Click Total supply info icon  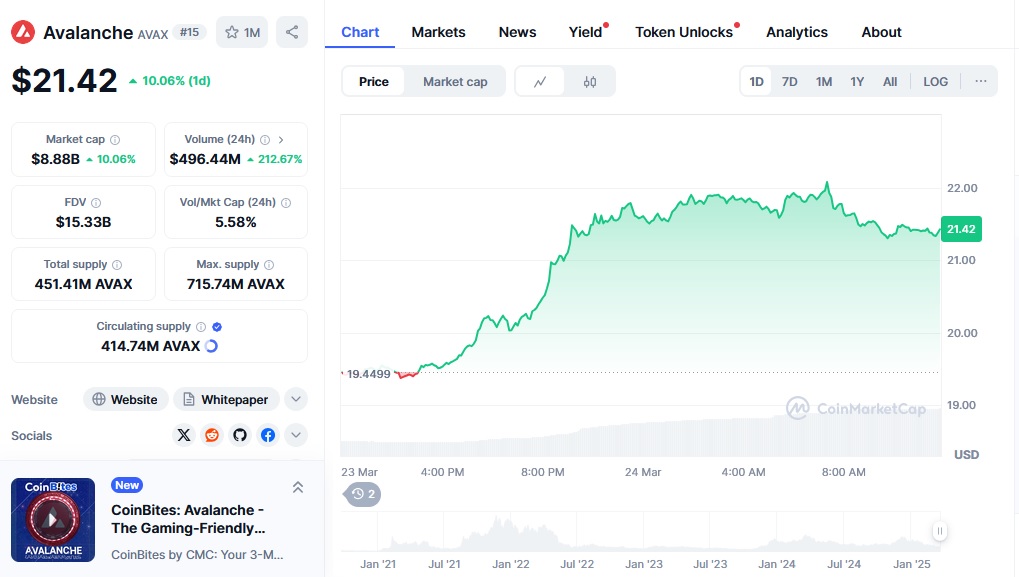click(117, 264)
